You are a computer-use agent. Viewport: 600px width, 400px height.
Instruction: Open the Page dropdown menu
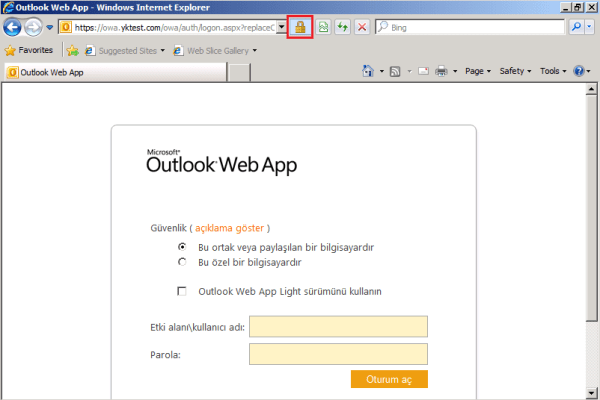tap(477, 71)
